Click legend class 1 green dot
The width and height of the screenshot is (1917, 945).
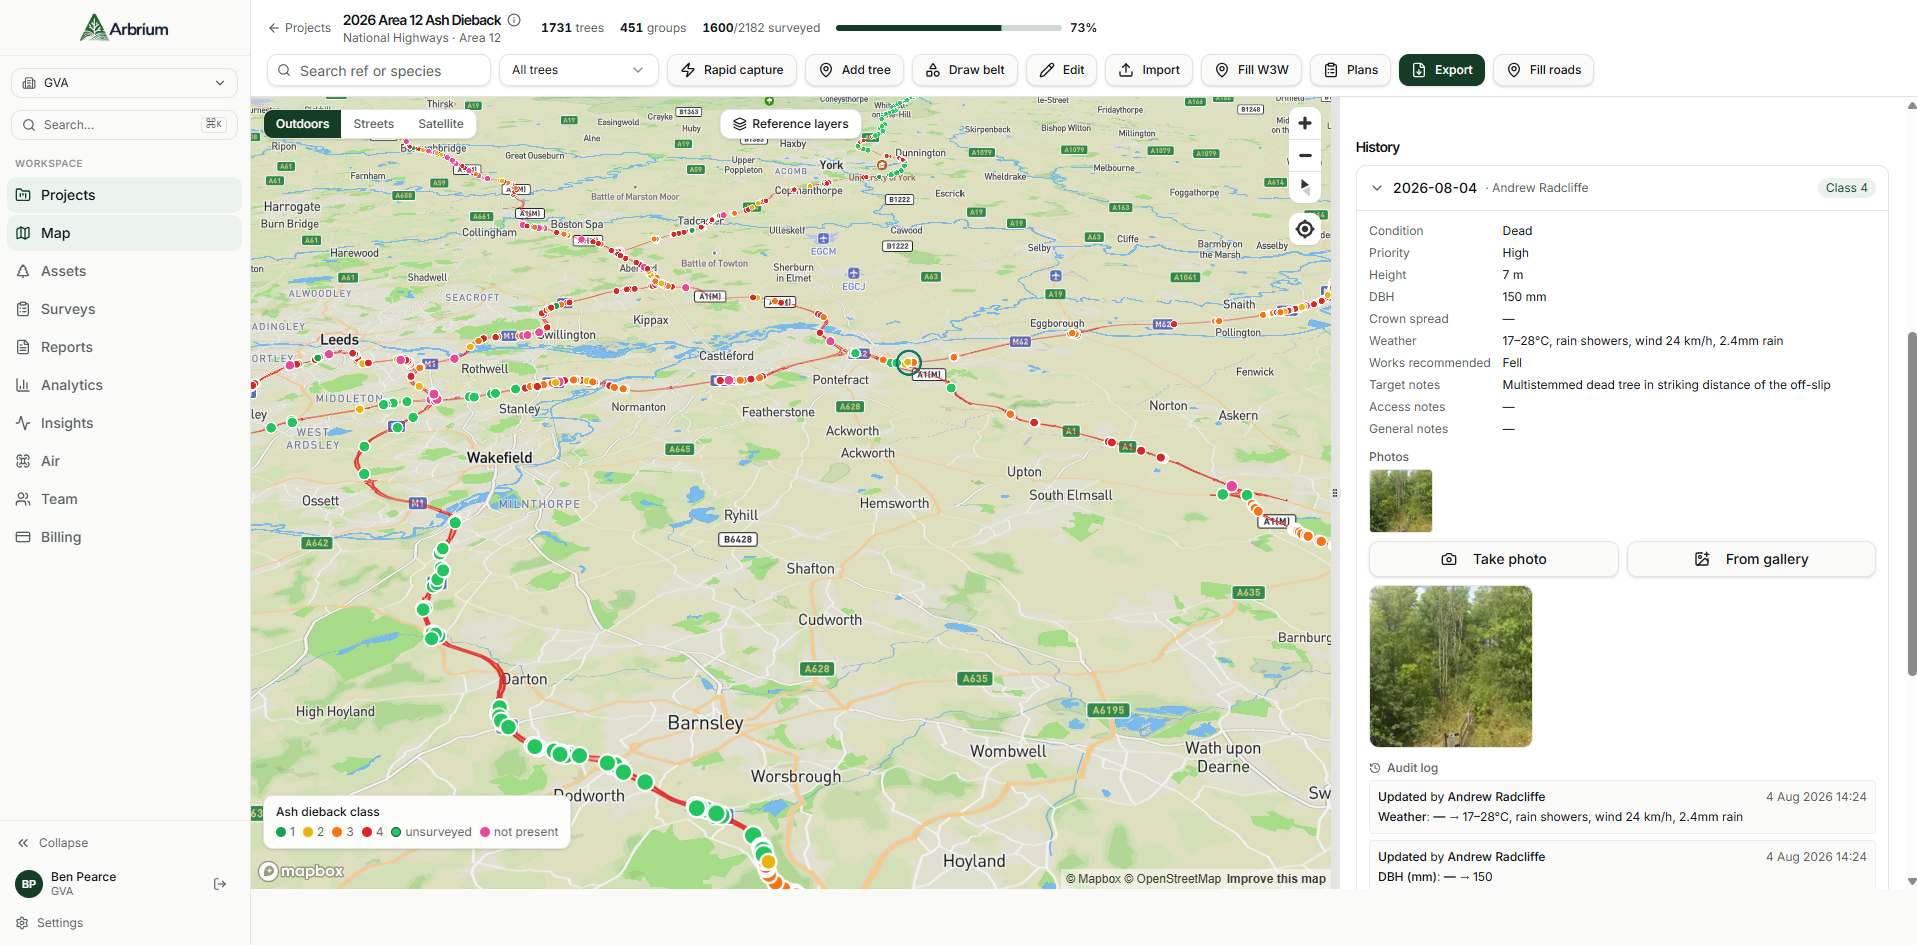pos(281,832)
